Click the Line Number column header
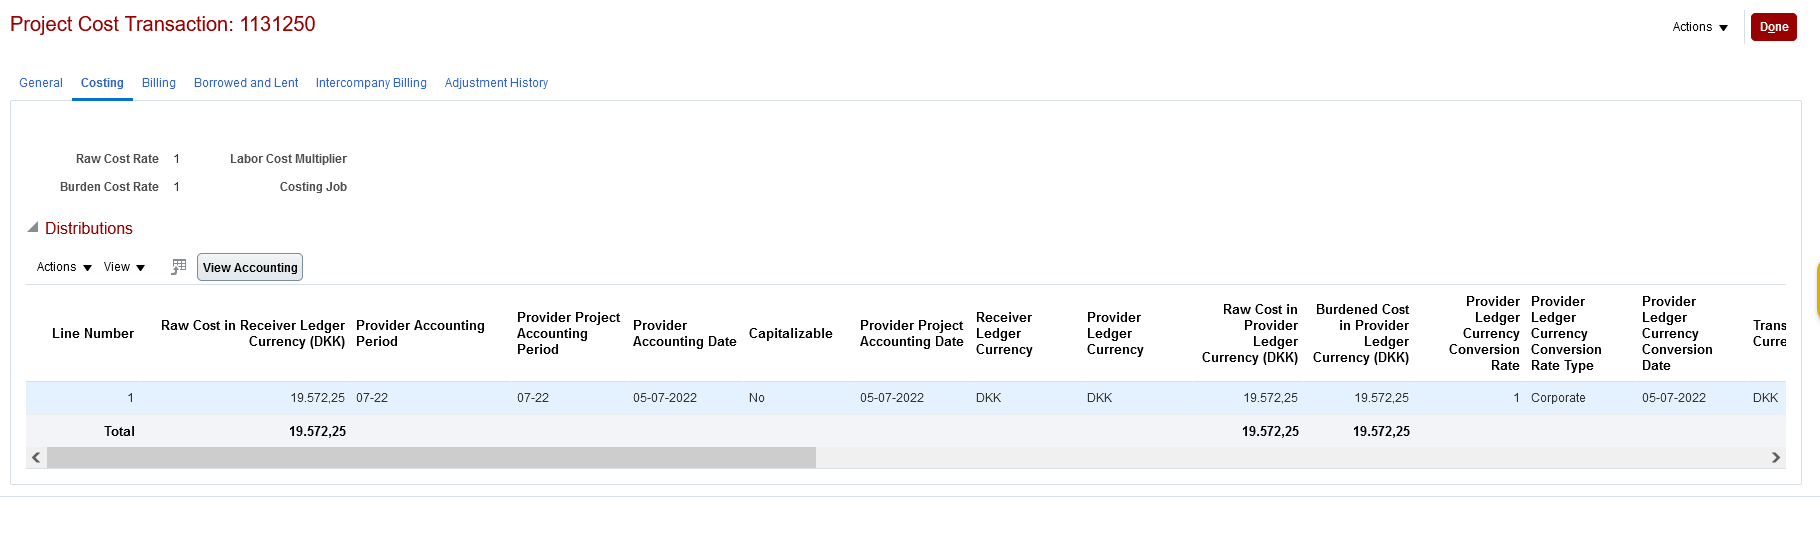The image size is (1820, 541). tap(93, 334)
